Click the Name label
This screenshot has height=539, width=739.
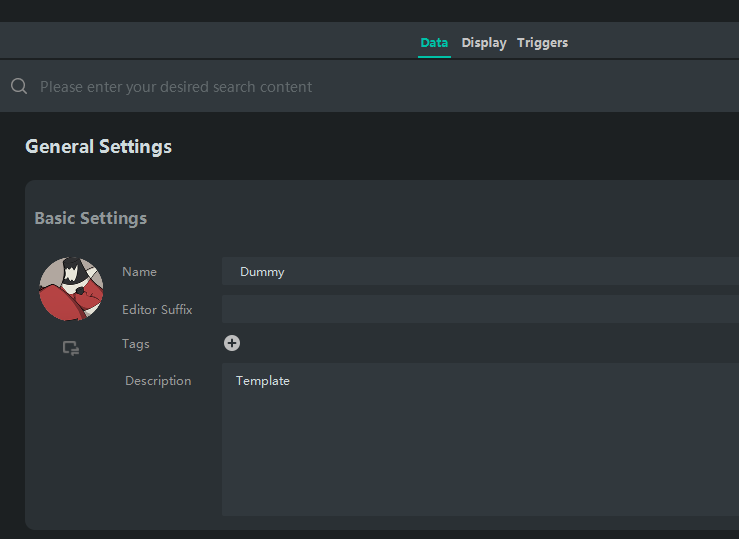(139, 272)
